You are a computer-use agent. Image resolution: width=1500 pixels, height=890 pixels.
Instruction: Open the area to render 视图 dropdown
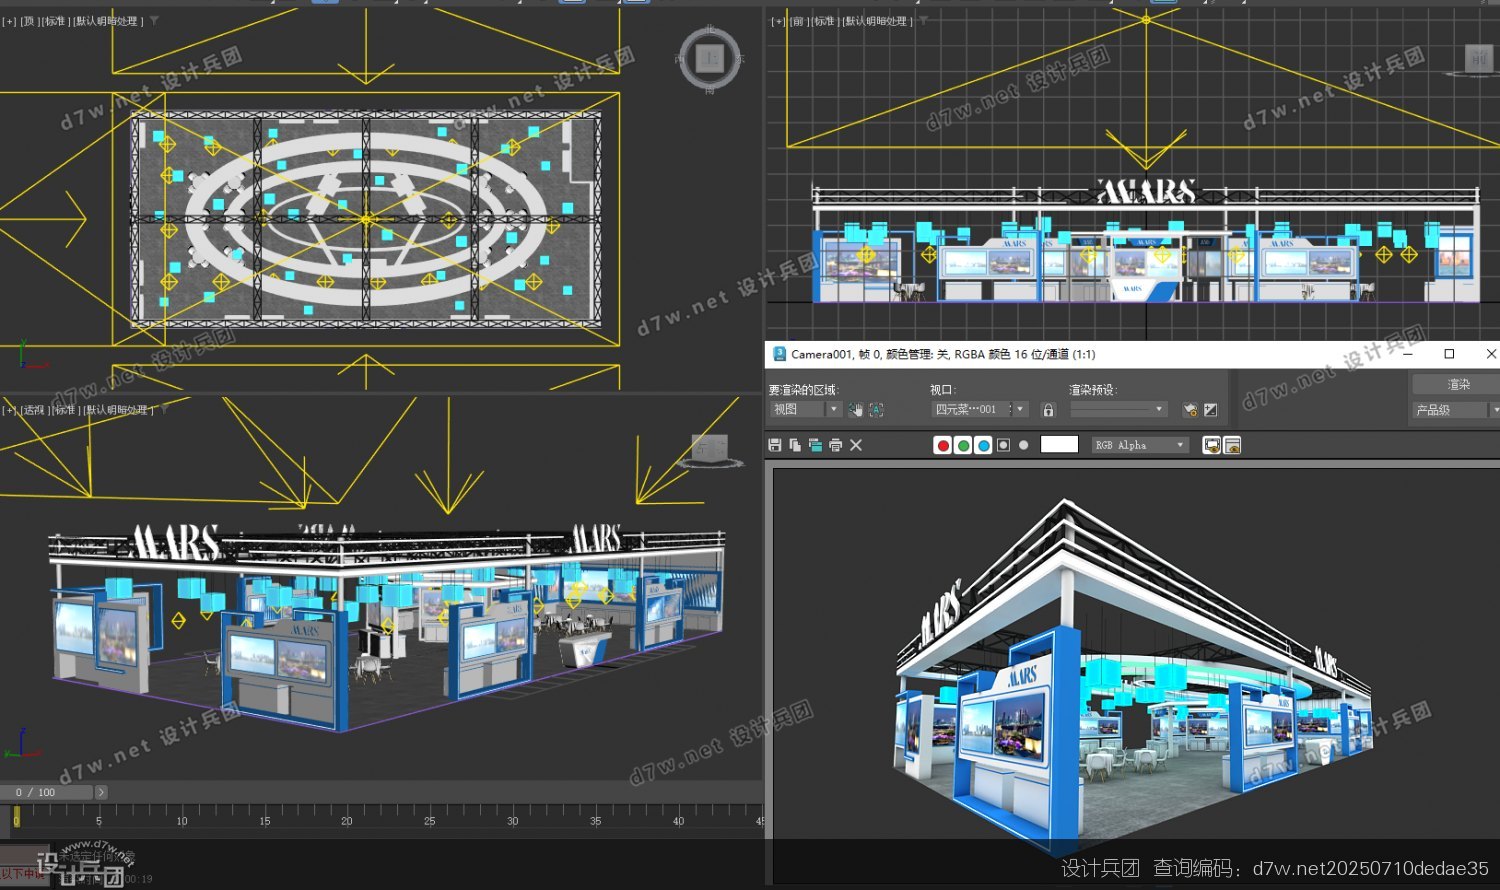805,409
